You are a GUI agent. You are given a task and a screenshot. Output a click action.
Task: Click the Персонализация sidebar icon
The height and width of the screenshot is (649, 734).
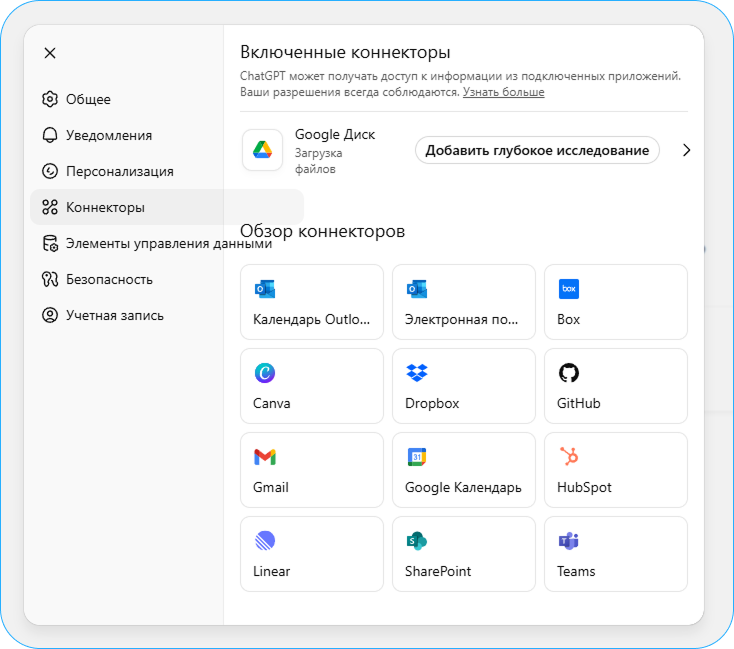tap(50, 171)
